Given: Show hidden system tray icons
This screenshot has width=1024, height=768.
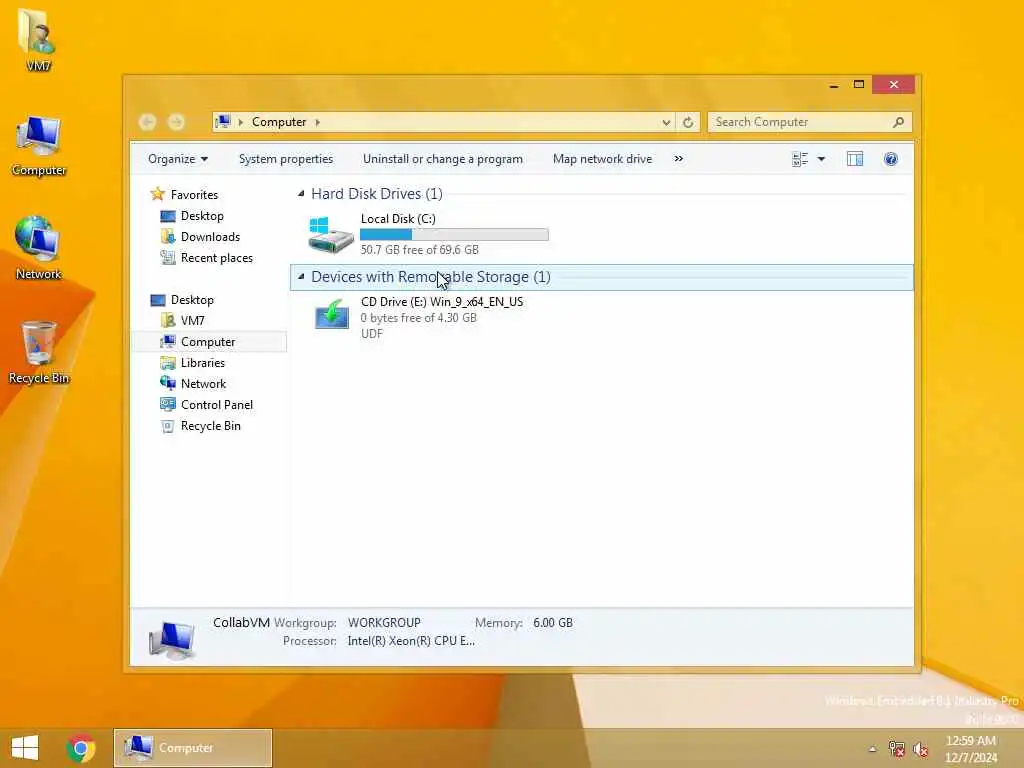Looking at the screenshot, I should [x=872, y=749].
